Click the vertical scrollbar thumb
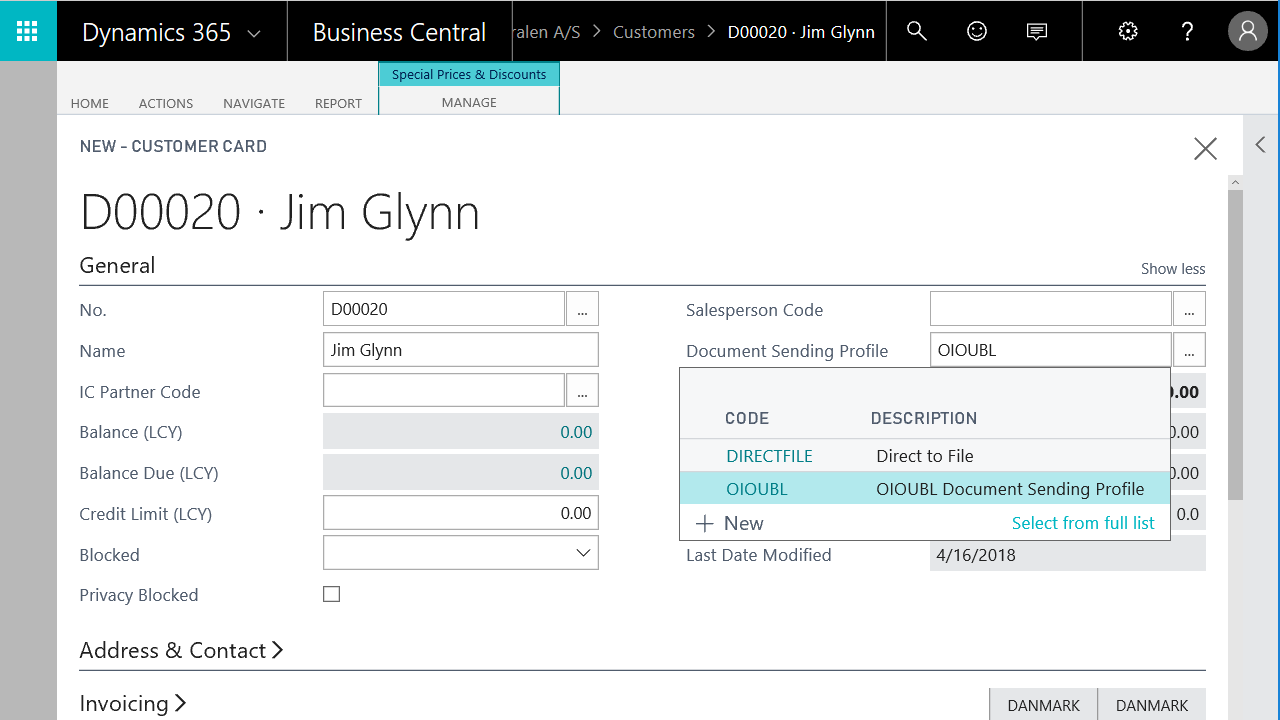Screen dimensions: 1280x720 (x=1235, y=344)
